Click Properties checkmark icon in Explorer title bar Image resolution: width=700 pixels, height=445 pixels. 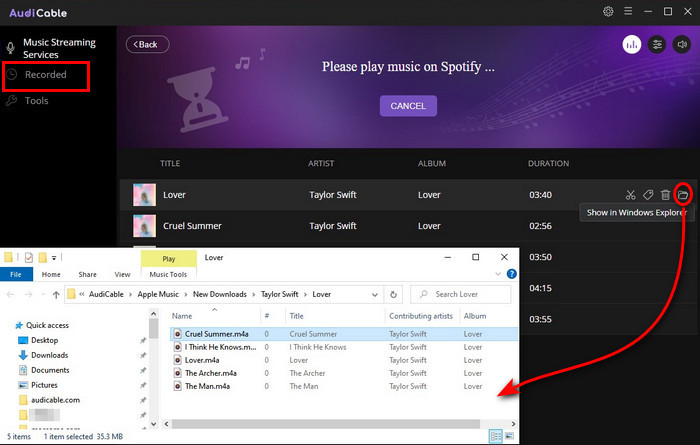tap(29, 258)
